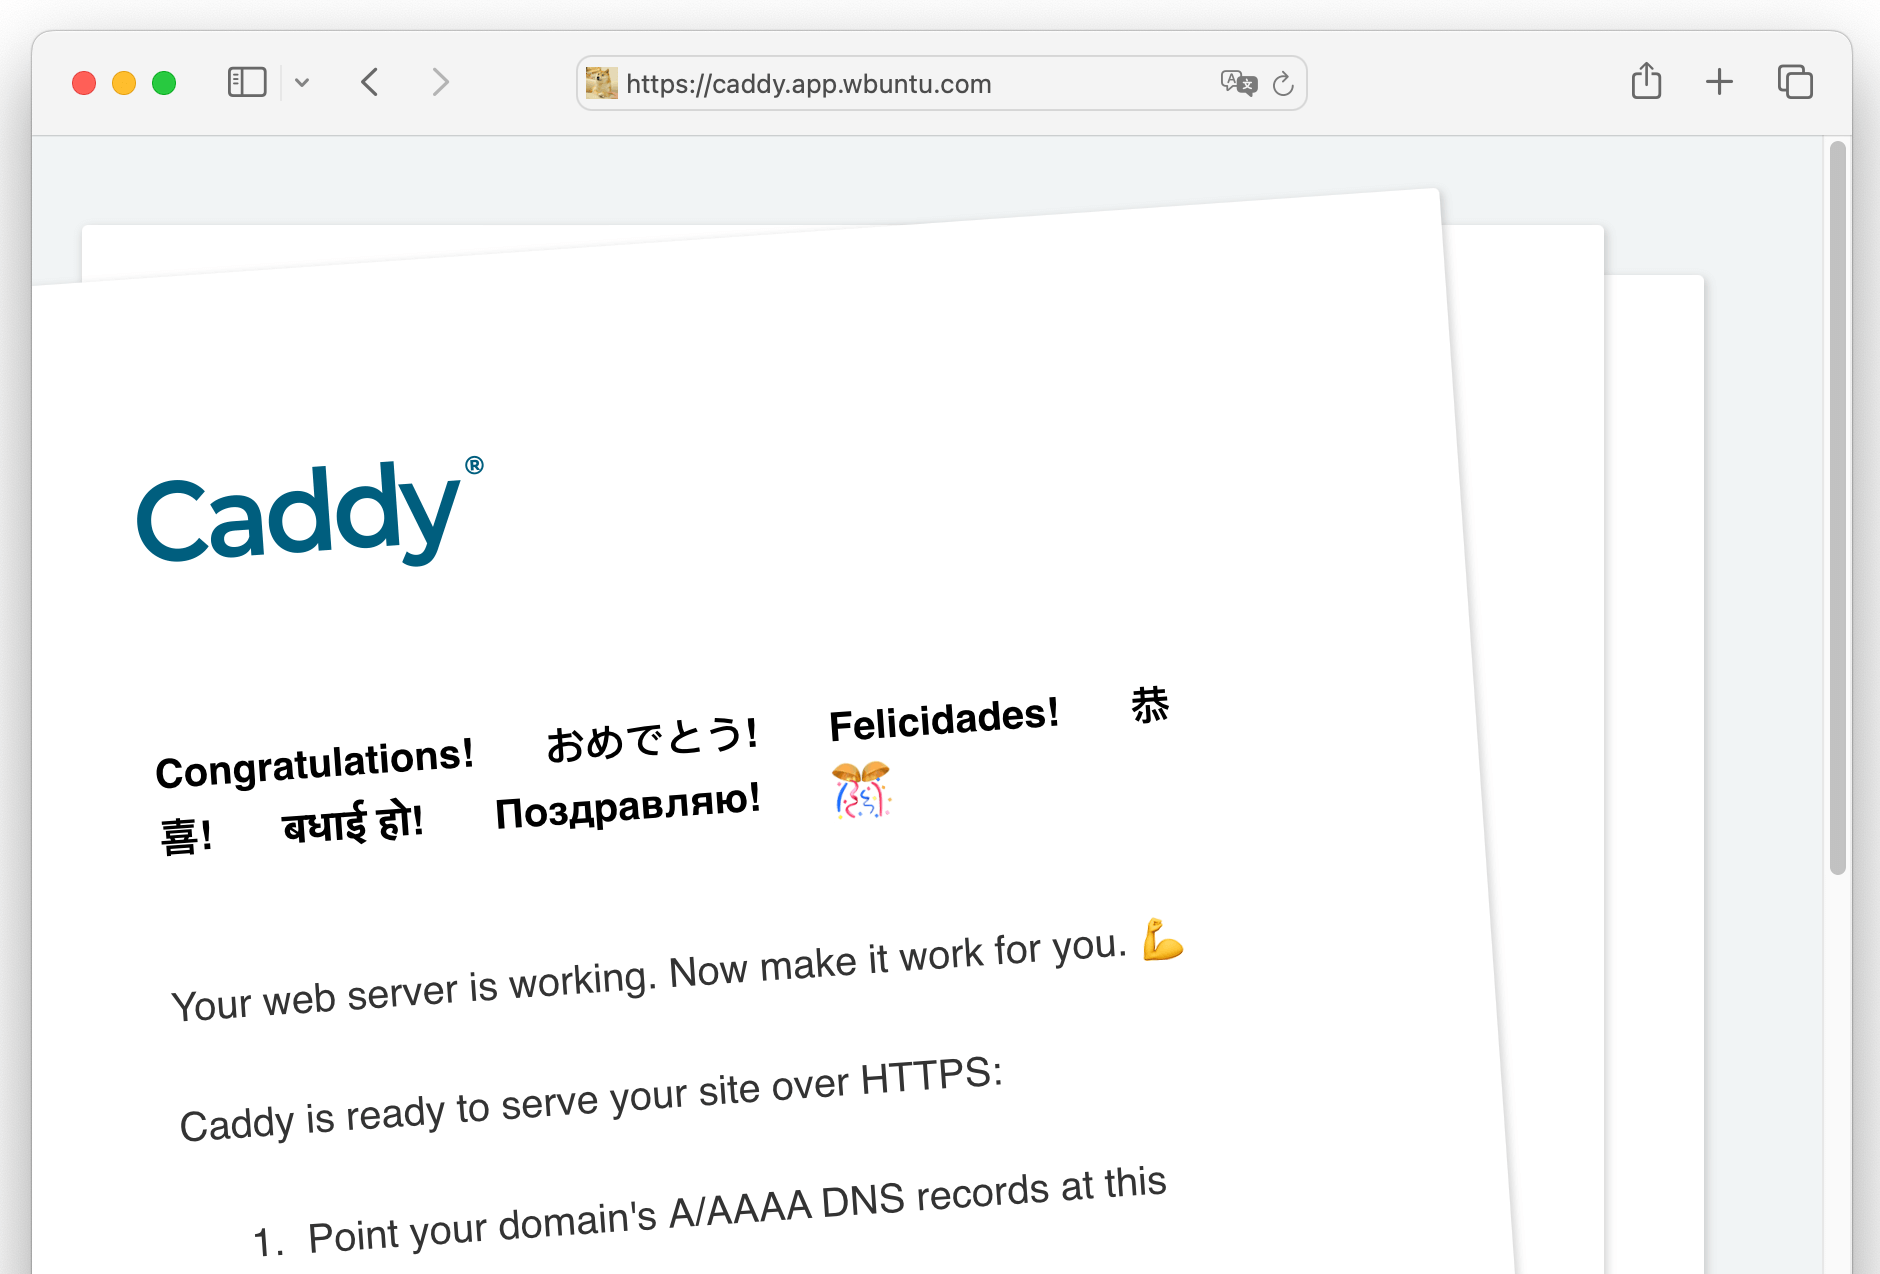Viewport: 1880px width, 1274px height.
Task: Open the page translation options
Action: 1238,83
